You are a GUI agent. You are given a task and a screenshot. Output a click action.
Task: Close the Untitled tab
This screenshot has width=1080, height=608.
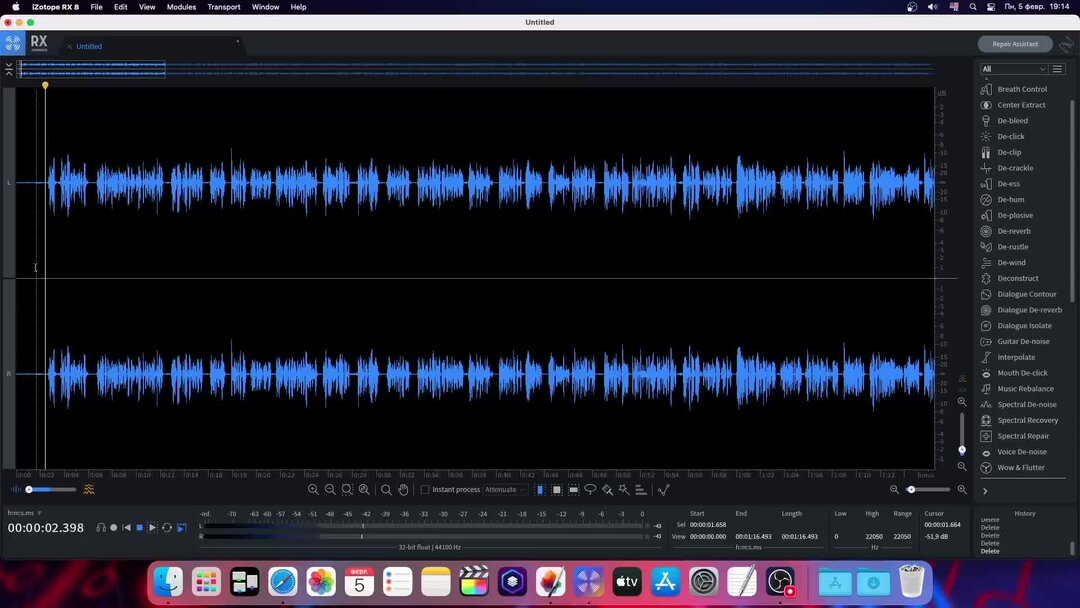click(x=70, y=46)
